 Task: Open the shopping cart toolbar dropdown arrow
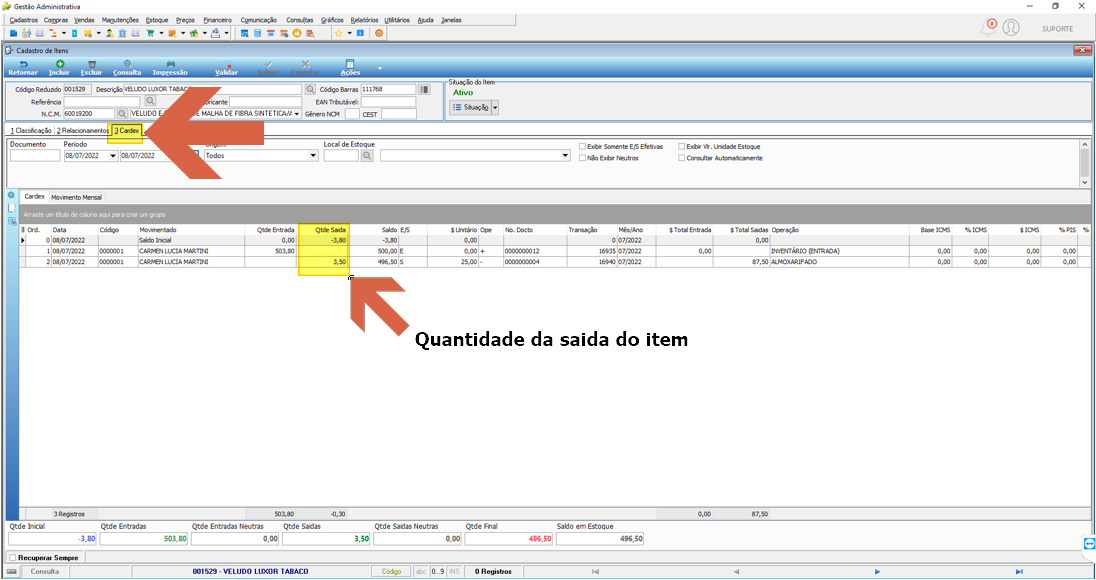coord(161,33)
